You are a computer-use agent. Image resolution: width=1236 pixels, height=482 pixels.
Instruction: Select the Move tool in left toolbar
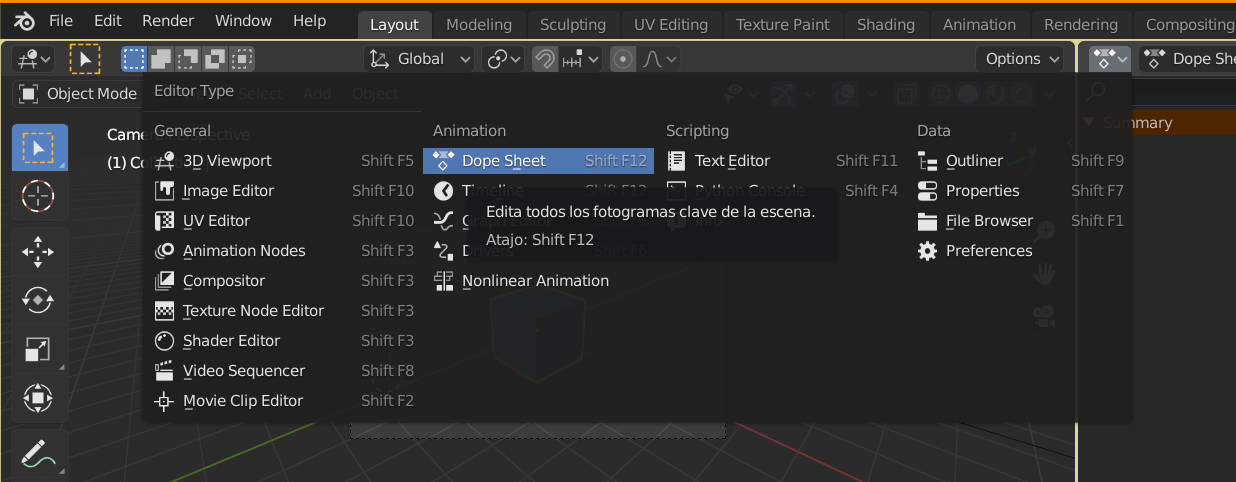(x=38, y=251)
